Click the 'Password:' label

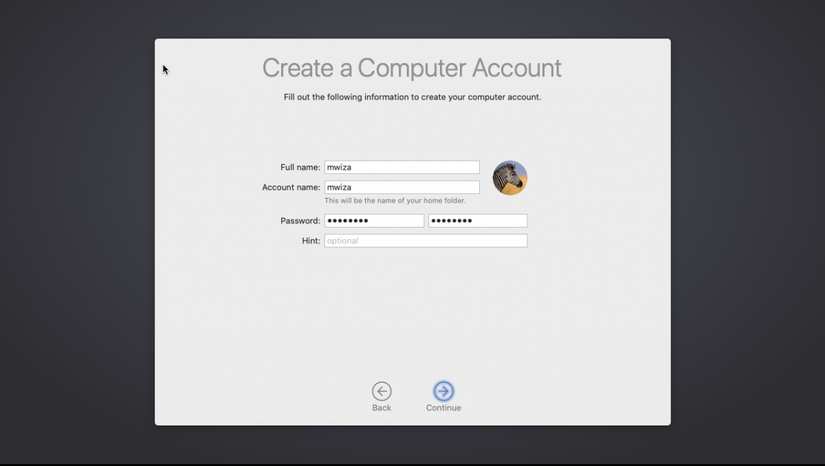click(300, 221)
